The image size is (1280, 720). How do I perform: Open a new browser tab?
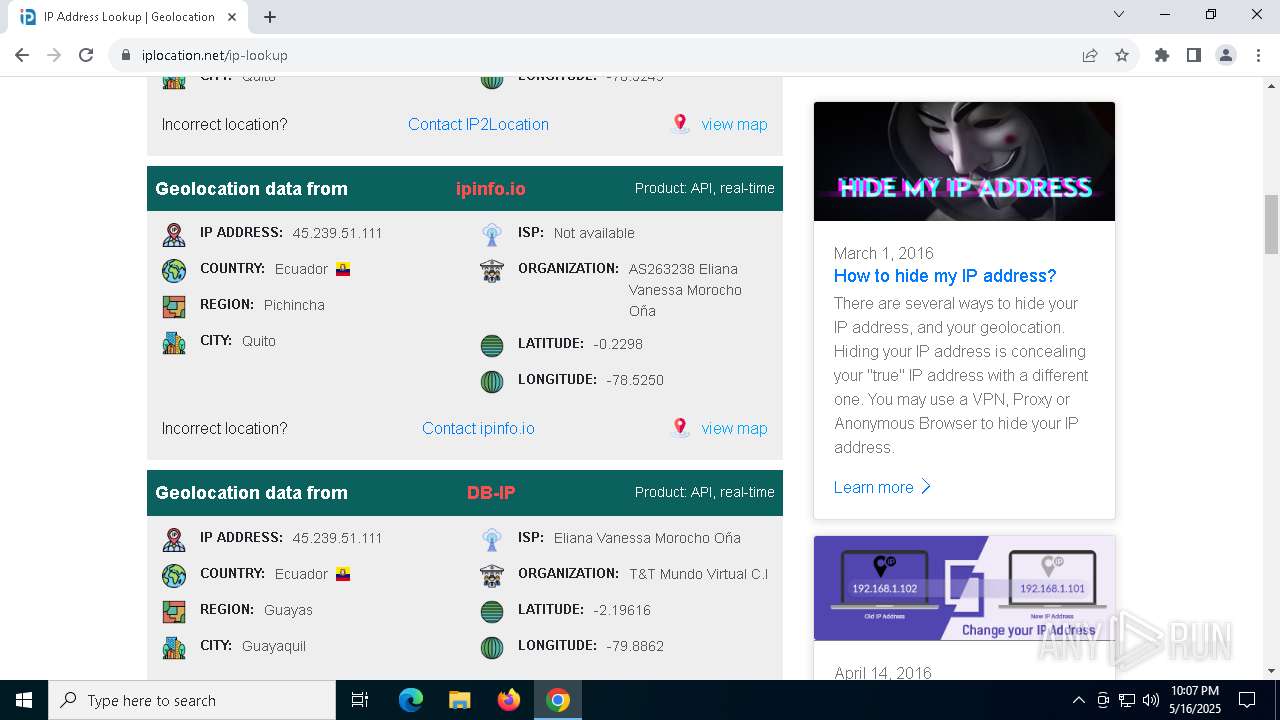coord(270,17)
